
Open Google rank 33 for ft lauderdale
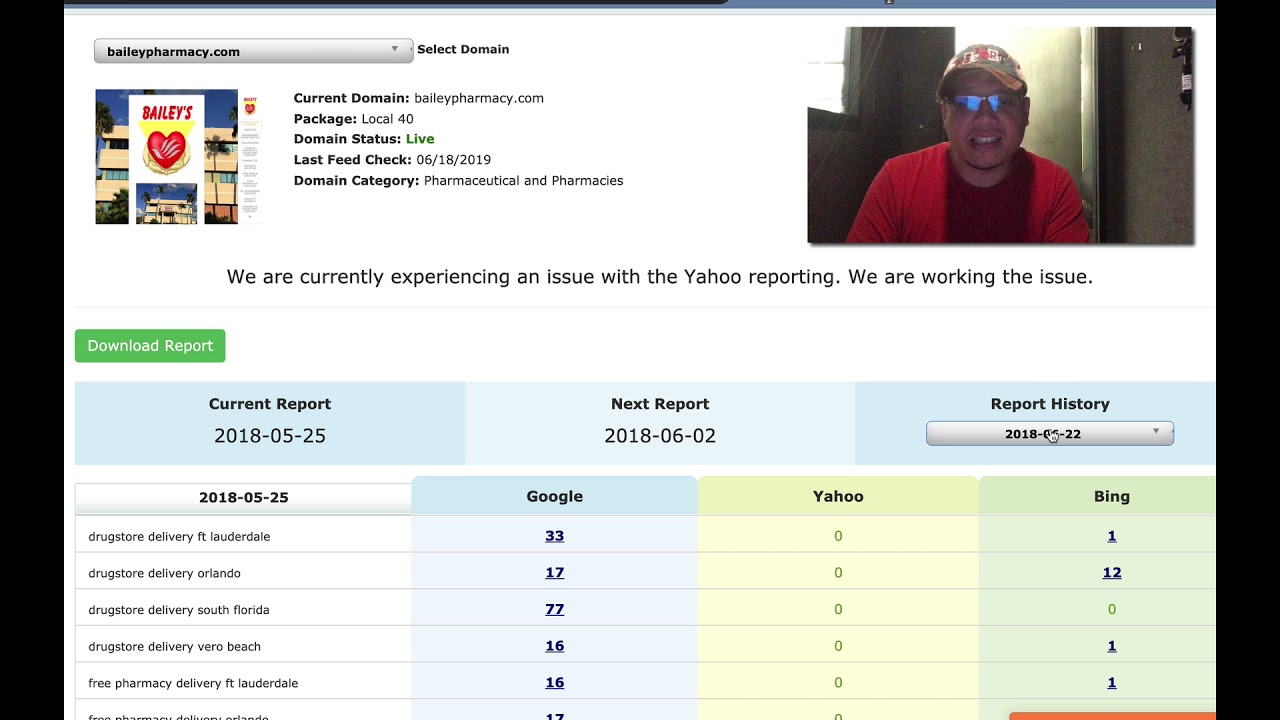[x=554, y=536]
